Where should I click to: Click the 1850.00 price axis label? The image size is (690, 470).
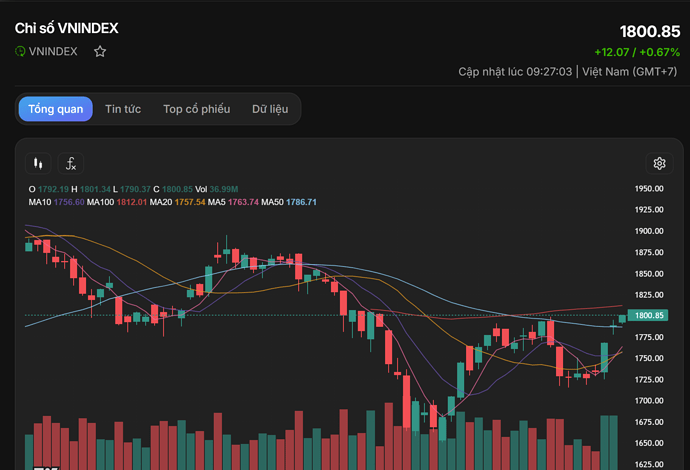pyautogui.click(x=649, y=274)
